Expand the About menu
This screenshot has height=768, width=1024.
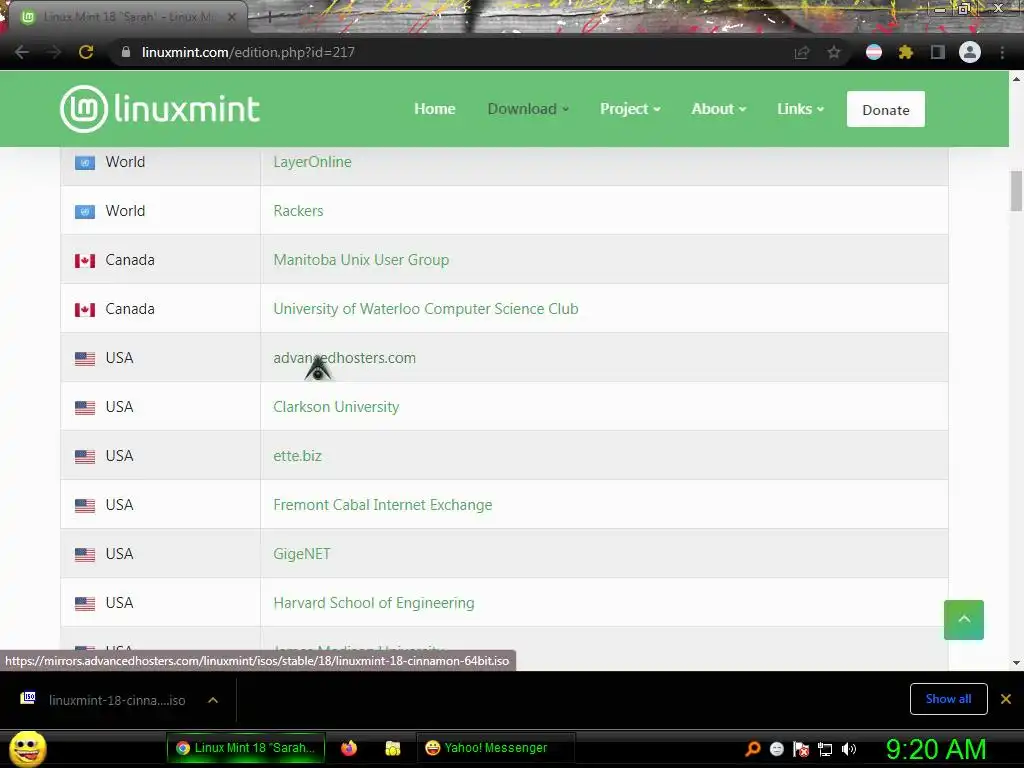(718, 108)
